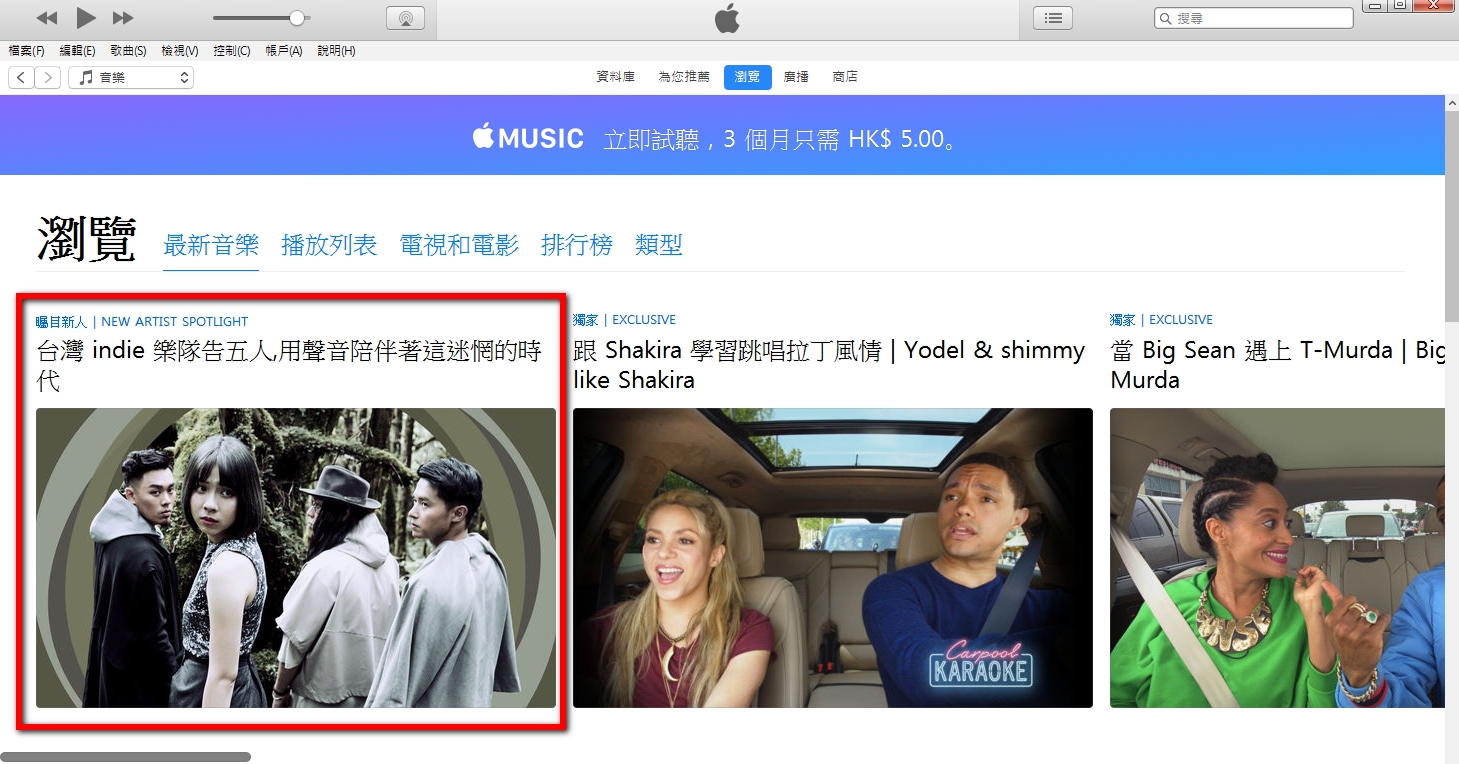Click the back navigation arrow

click(x=21, y=78)
